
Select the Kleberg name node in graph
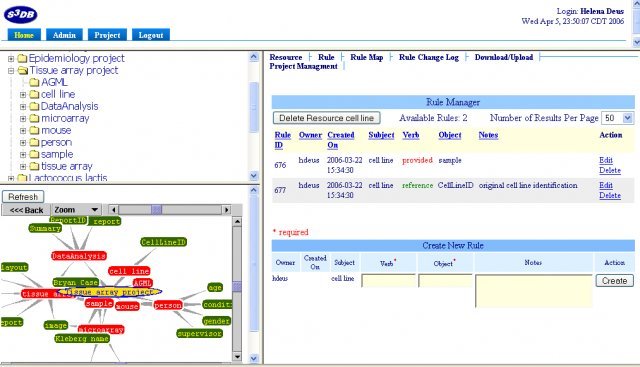pyautogui.click(x=82, y=338)
